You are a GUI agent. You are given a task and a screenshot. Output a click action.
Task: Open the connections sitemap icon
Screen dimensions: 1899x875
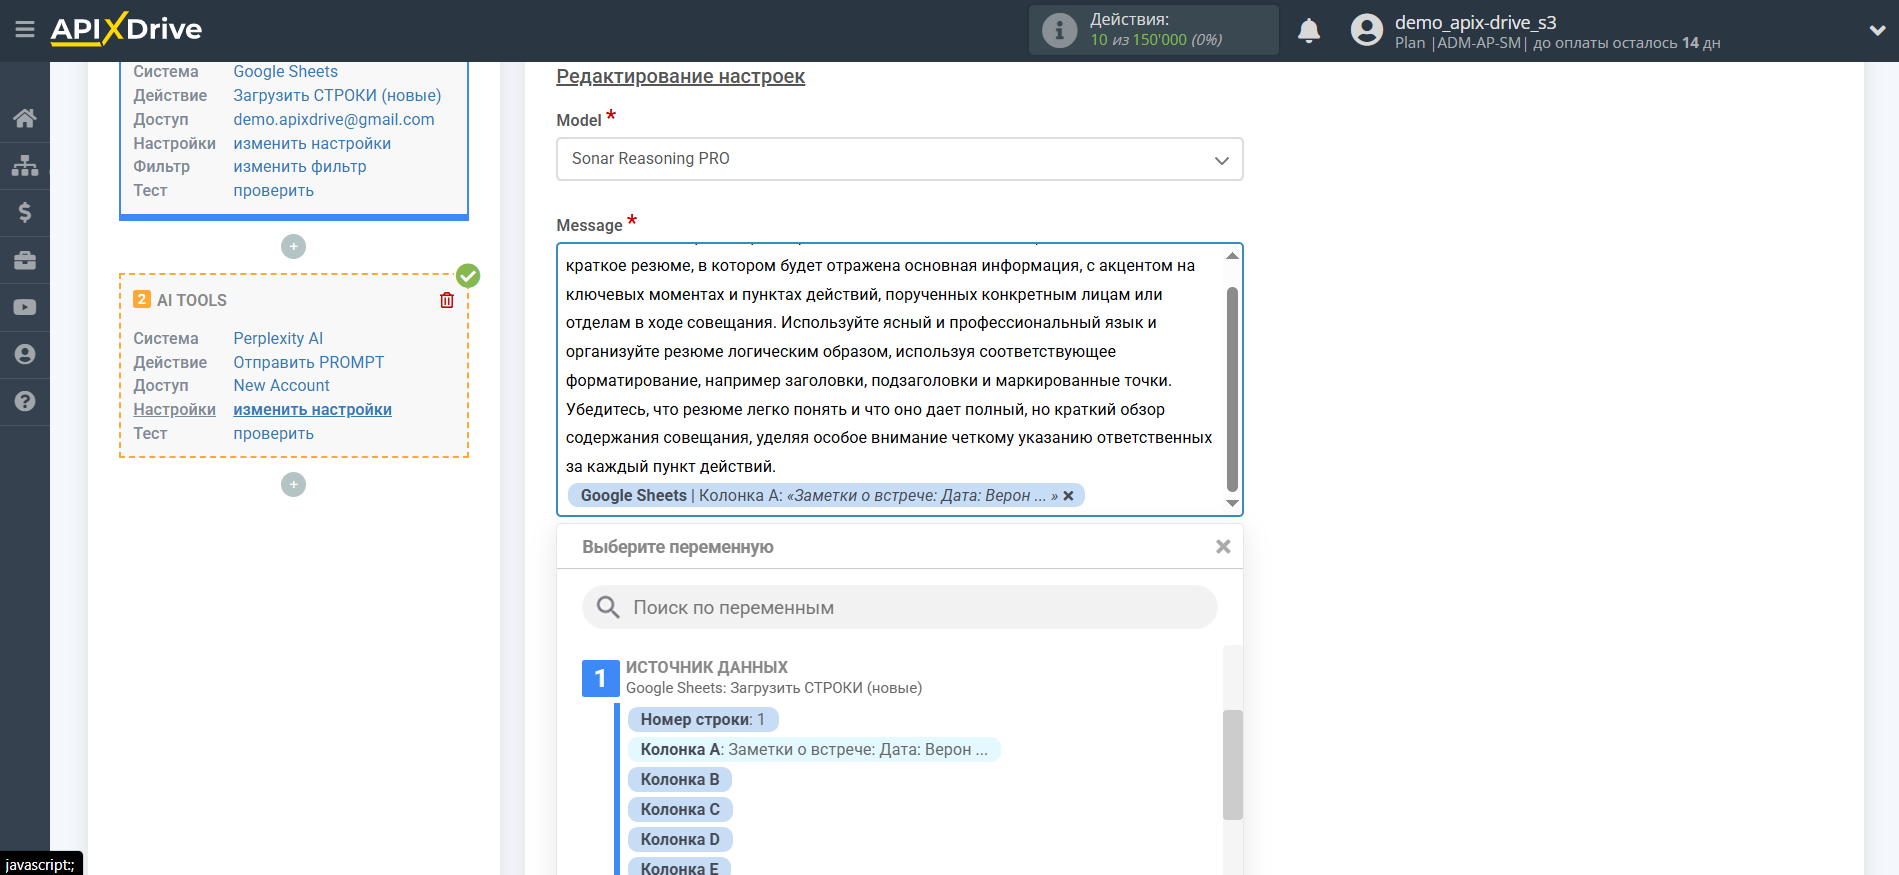point(25,165)
